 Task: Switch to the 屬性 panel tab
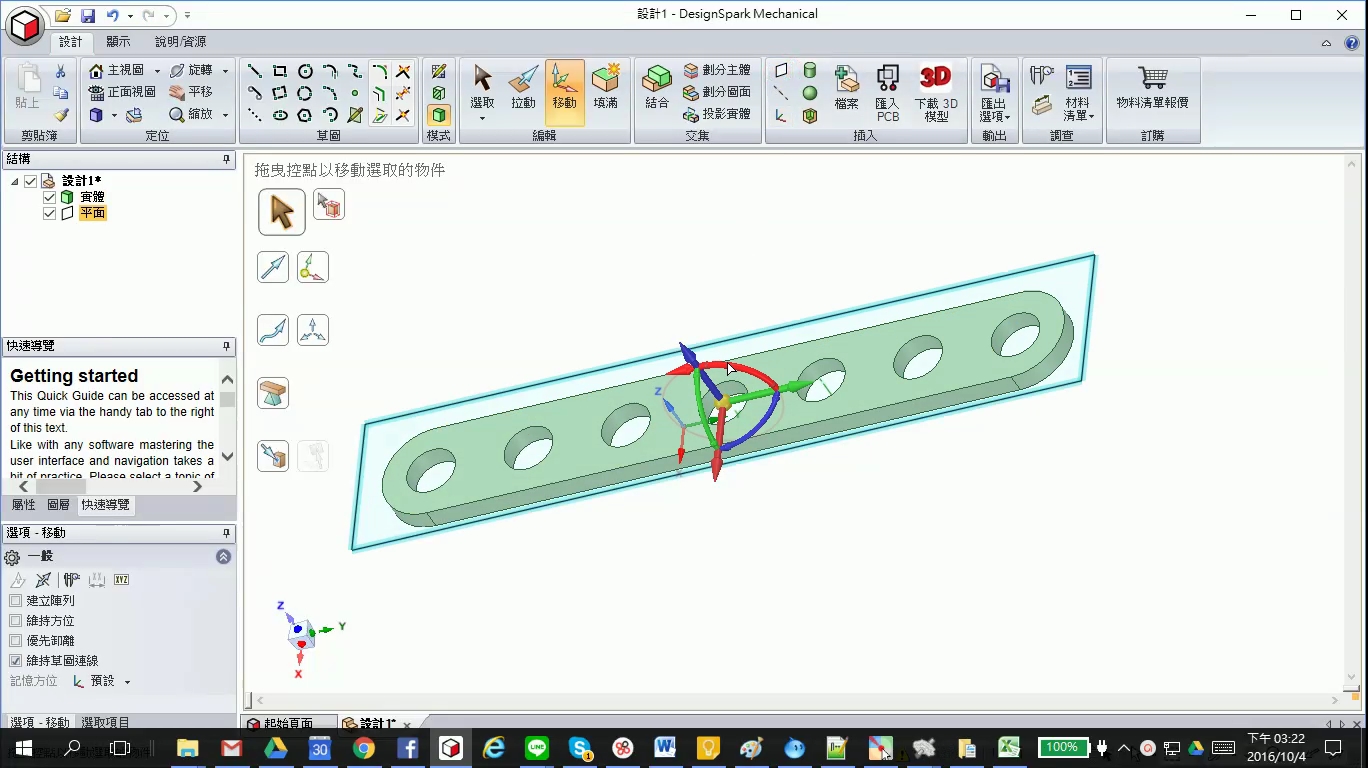click(23, 505)
